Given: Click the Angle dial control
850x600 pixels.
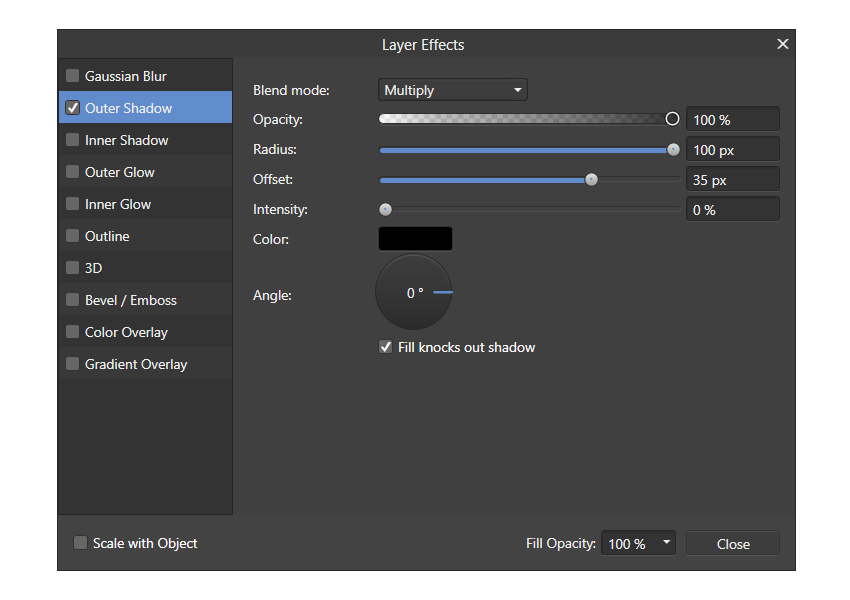Looking at the screenshot, I should (413, 293).
